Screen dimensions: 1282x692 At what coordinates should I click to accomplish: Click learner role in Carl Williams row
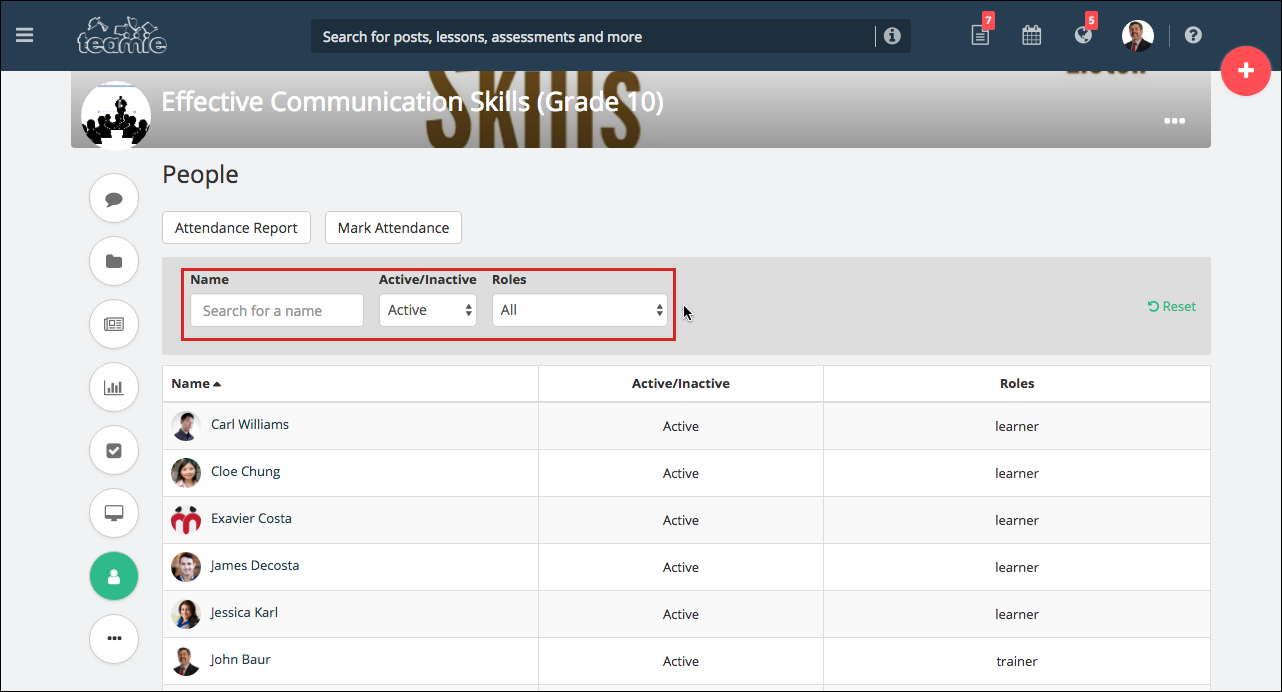[1017, 426]
